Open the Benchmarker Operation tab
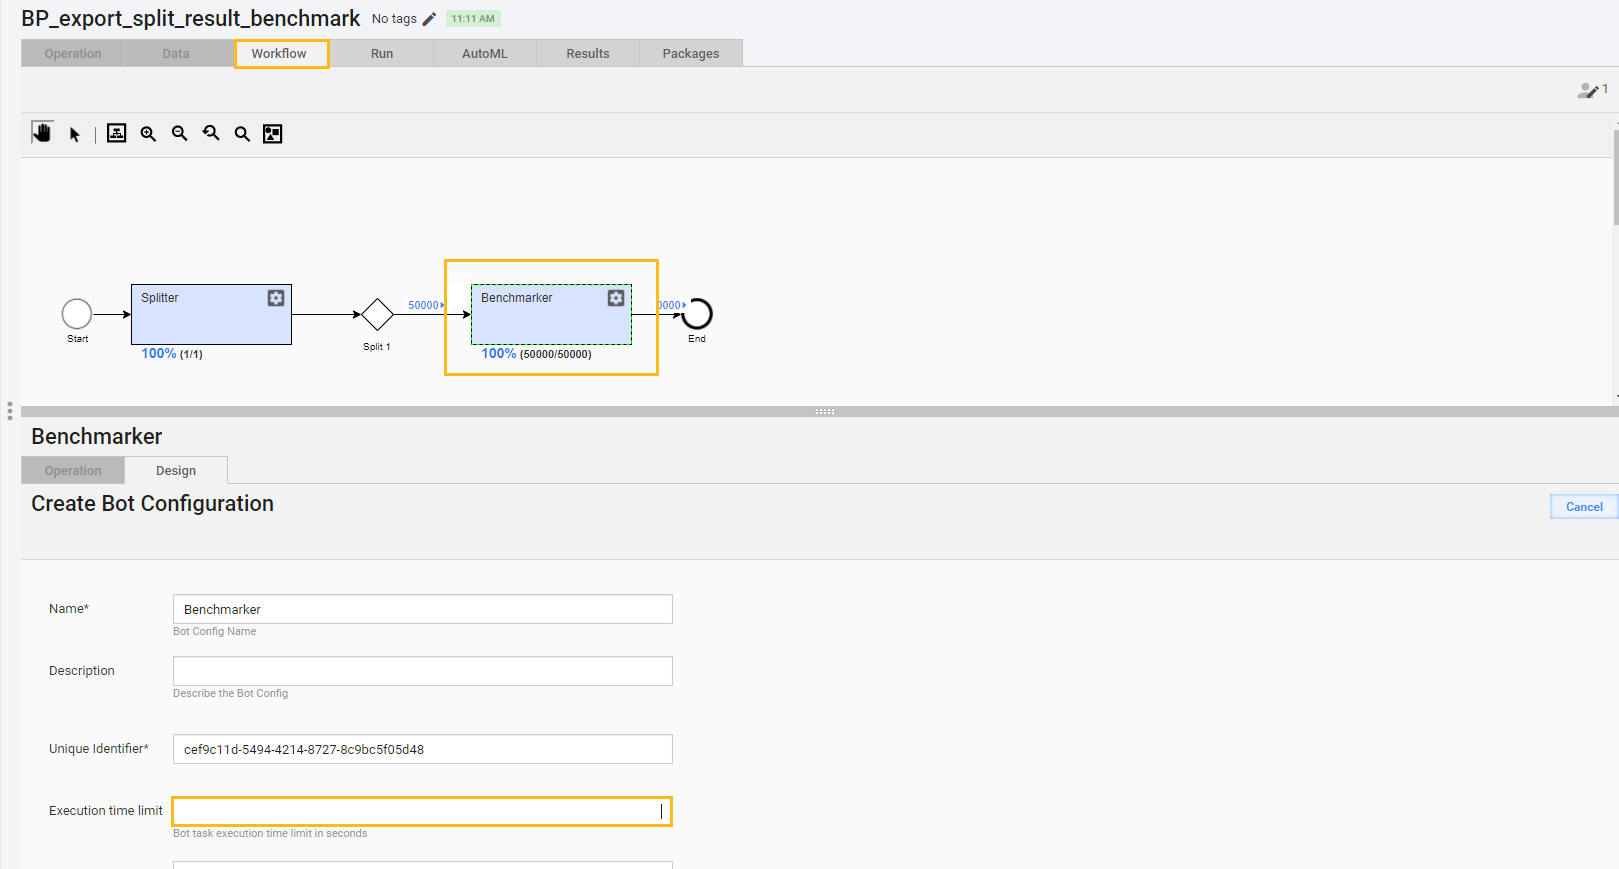The image size is (1619, 869). click(73, 471)
